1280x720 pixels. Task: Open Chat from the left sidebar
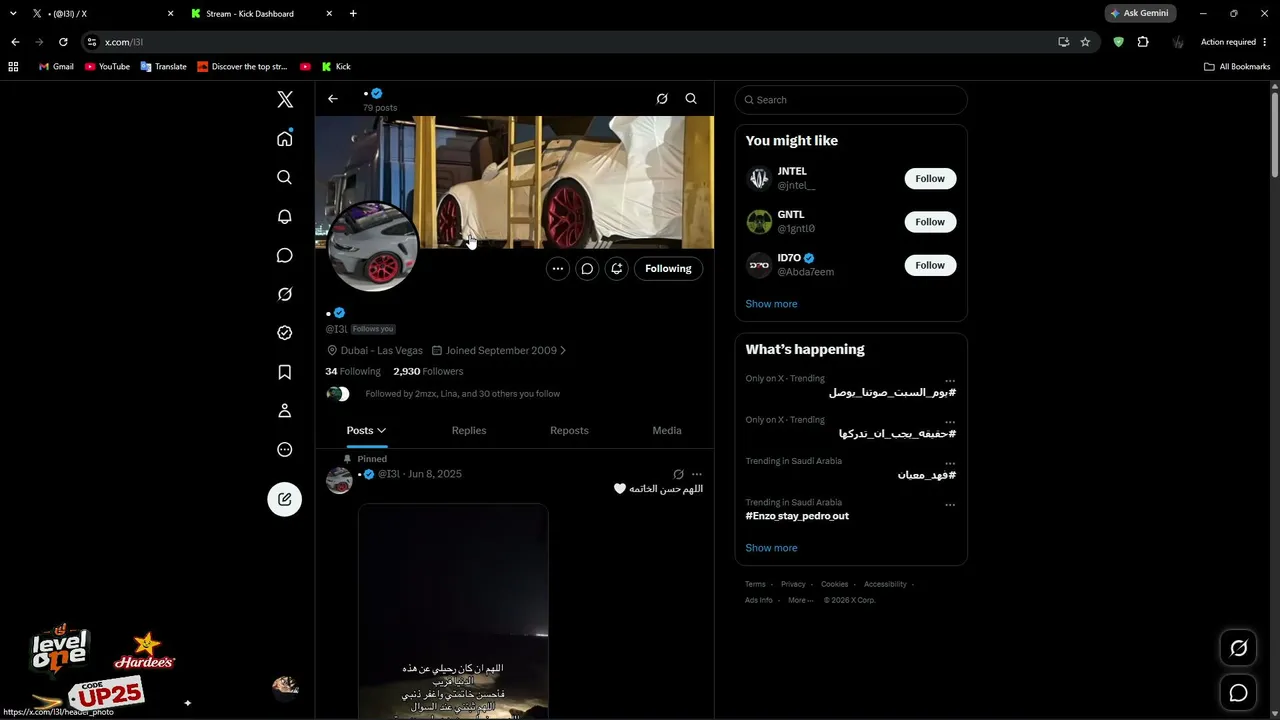285,255
